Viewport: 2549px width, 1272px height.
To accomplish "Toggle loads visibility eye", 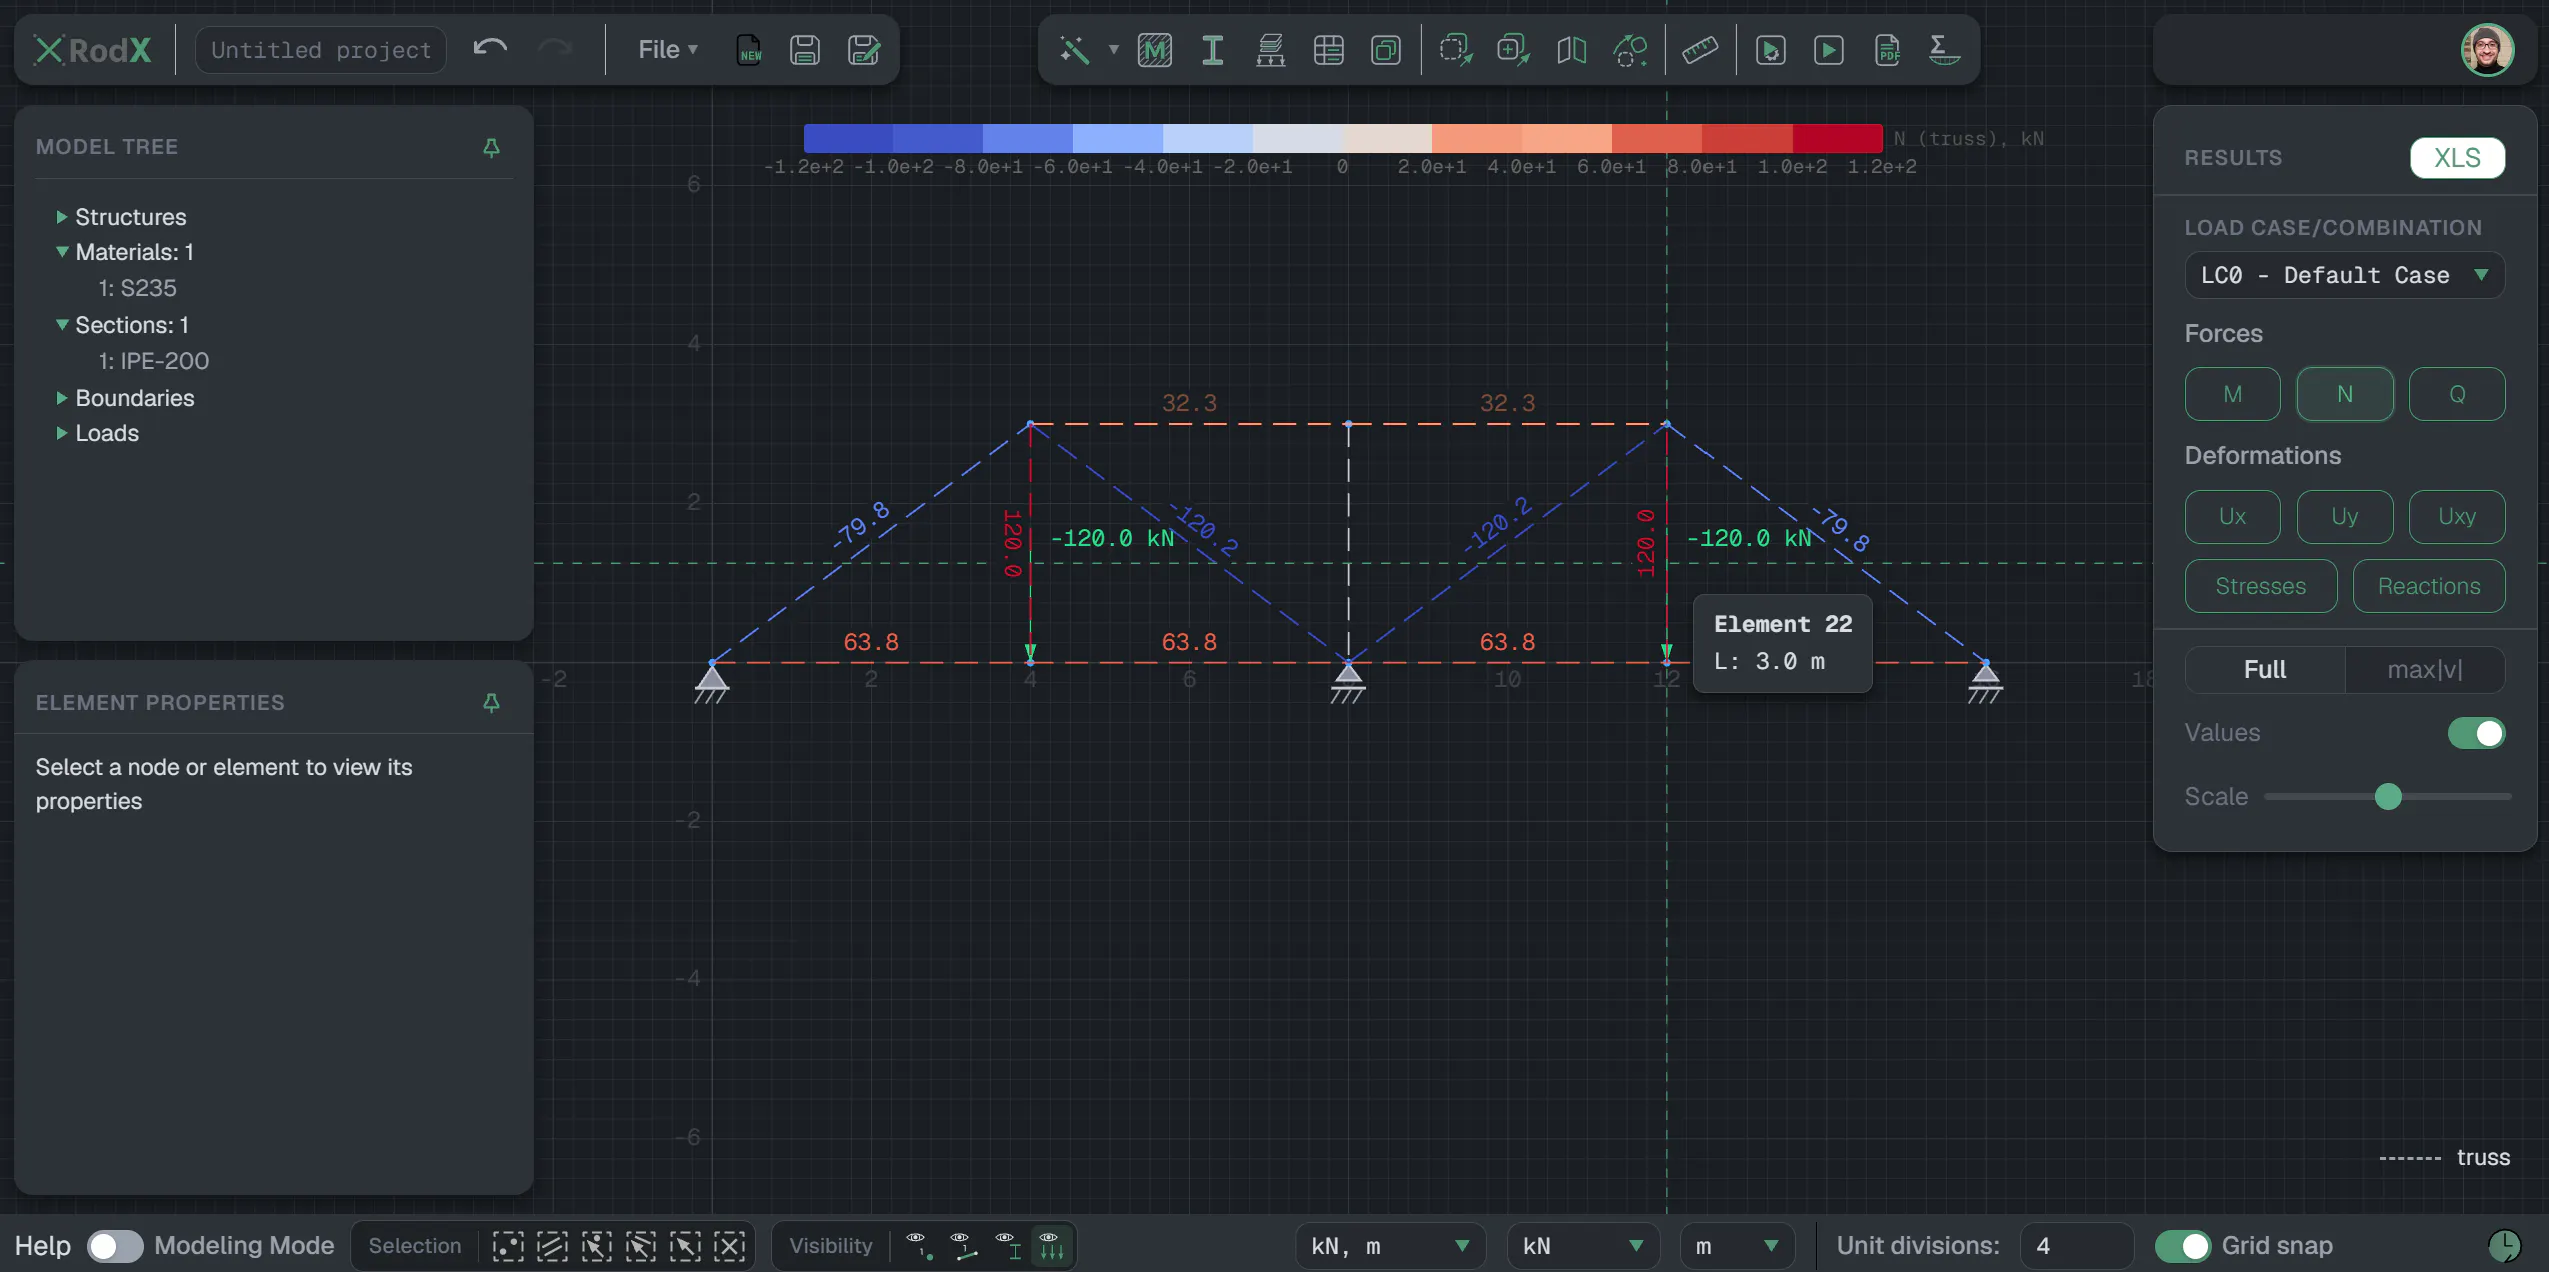I will tap(1050, 1246).
